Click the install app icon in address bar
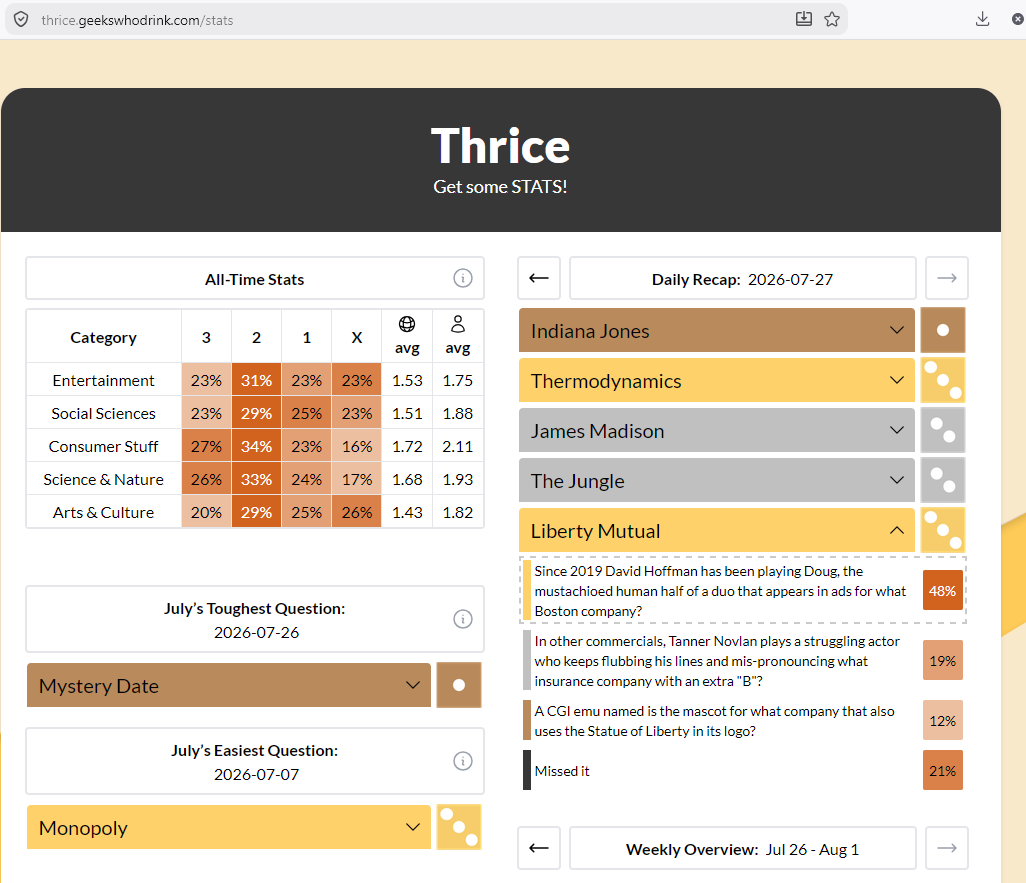Viewport: 1026px width, 883px height. (x=804, y=19)
